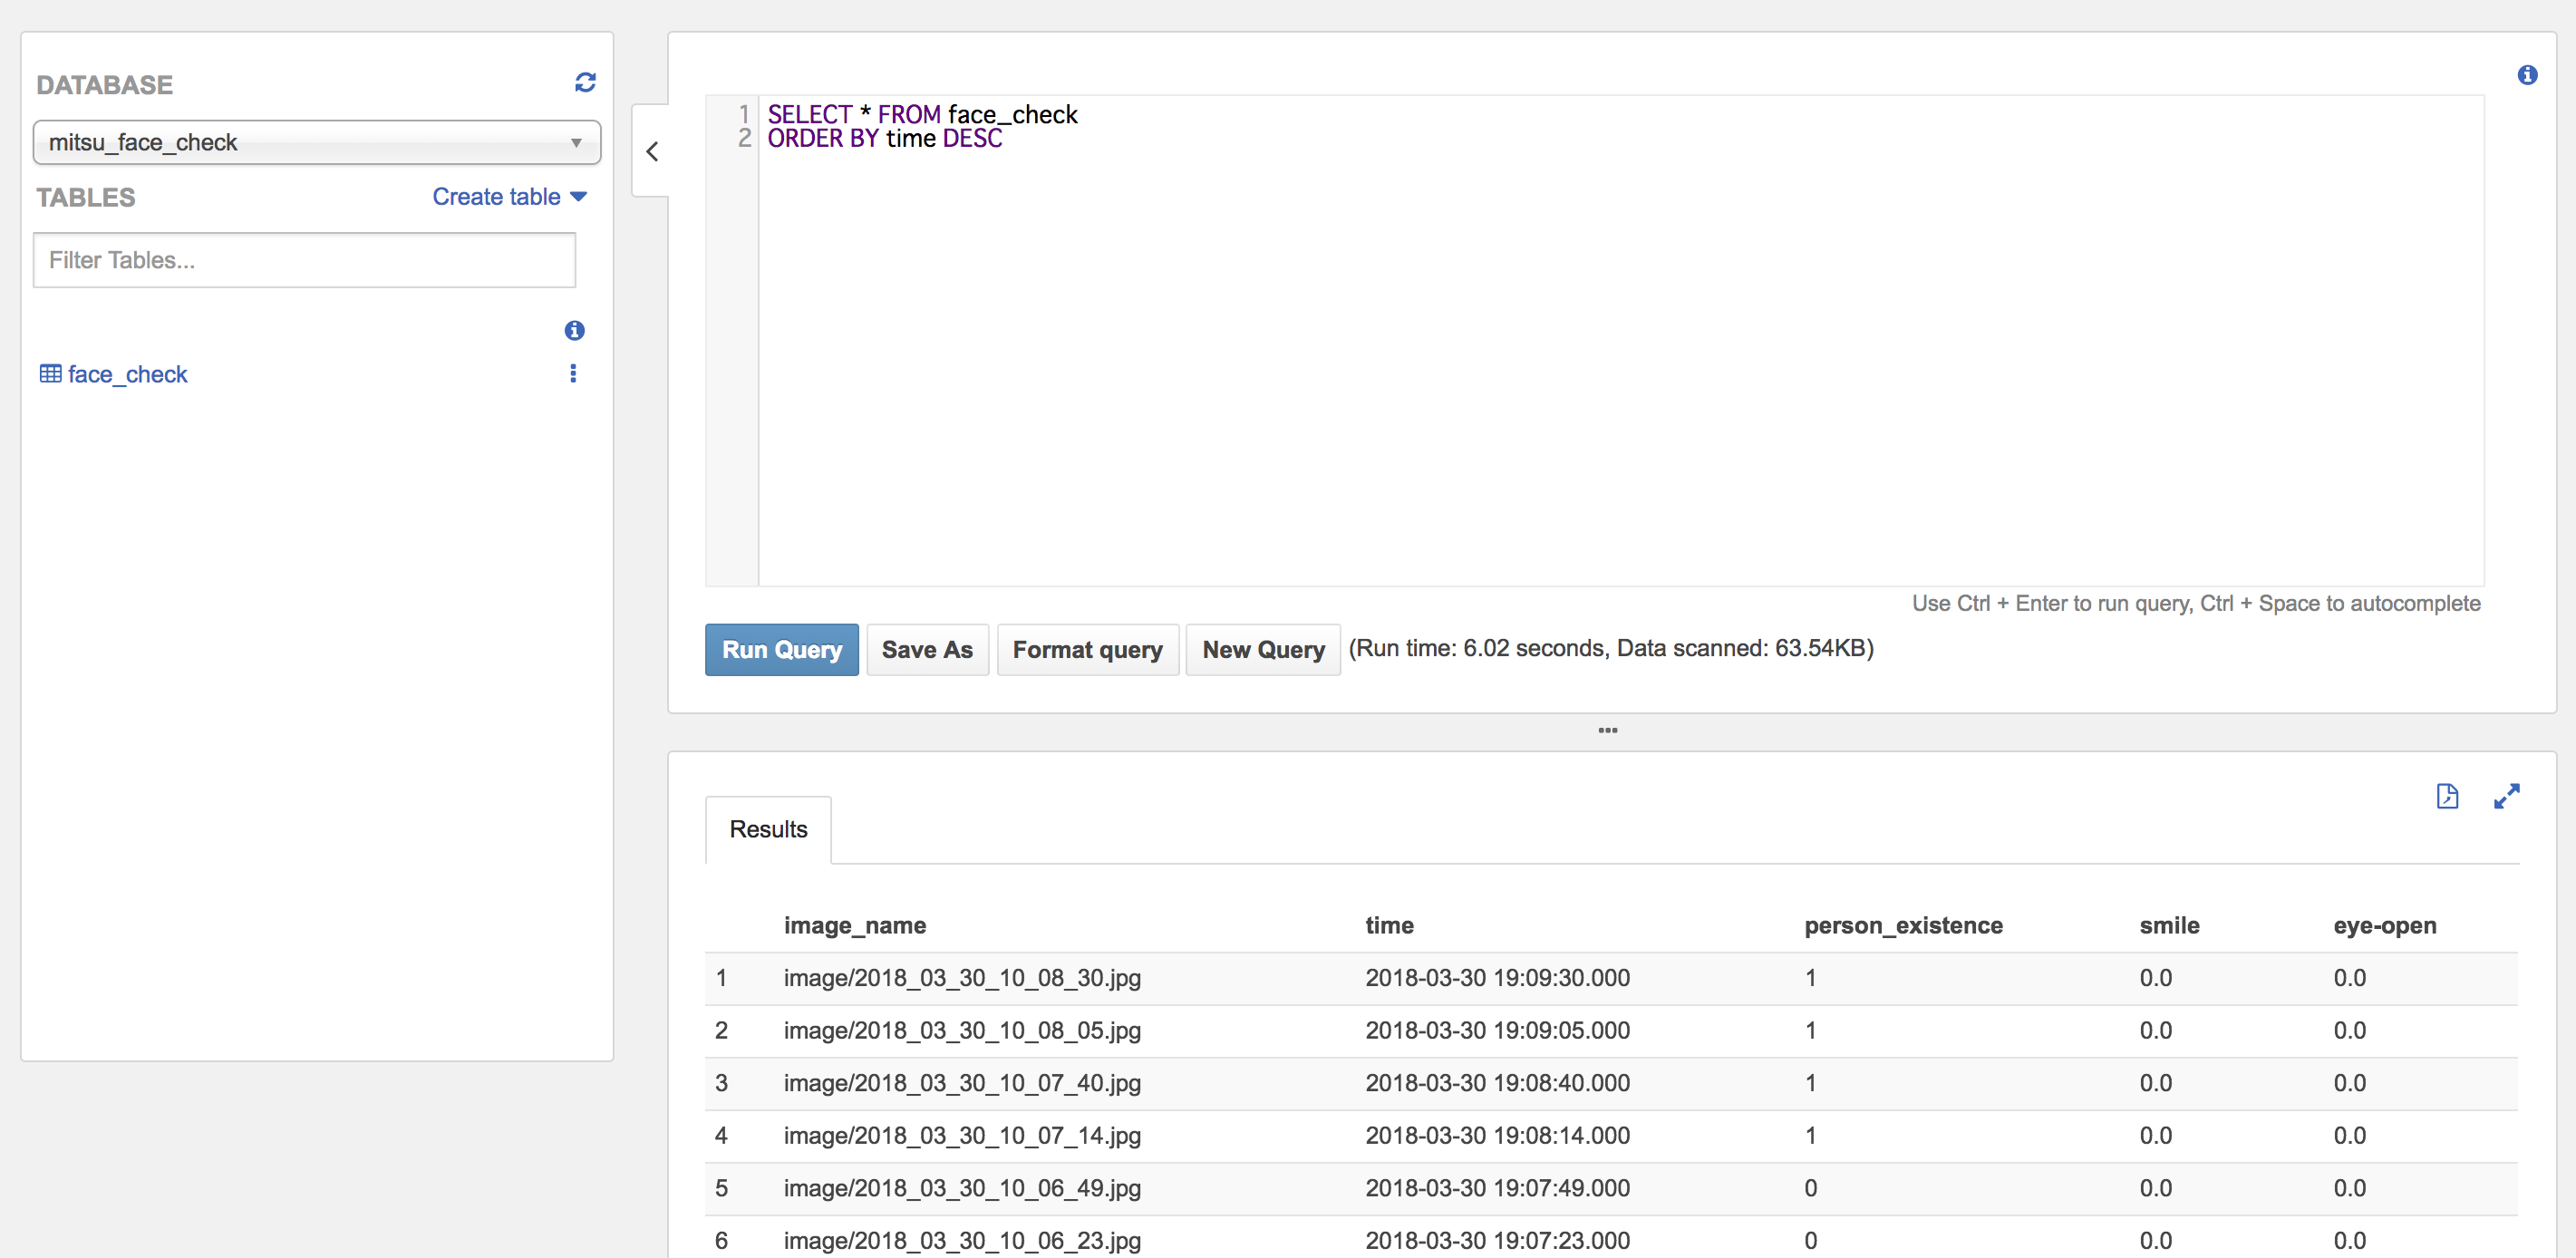Click Save As button
Screen dimensions: 2576x1258
click(x=926, y=650)
